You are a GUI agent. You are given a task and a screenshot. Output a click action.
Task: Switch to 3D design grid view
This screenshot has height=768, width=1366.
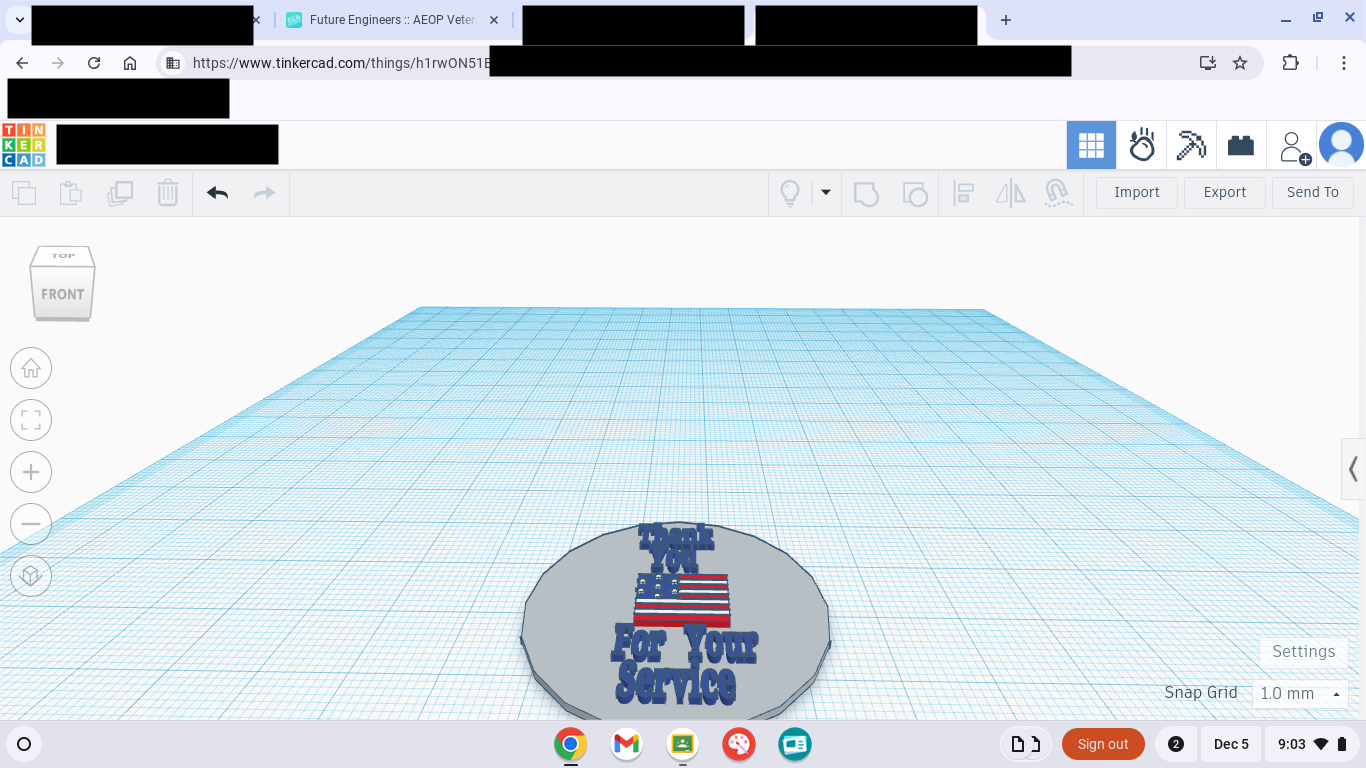click(x=1091, y=146)
